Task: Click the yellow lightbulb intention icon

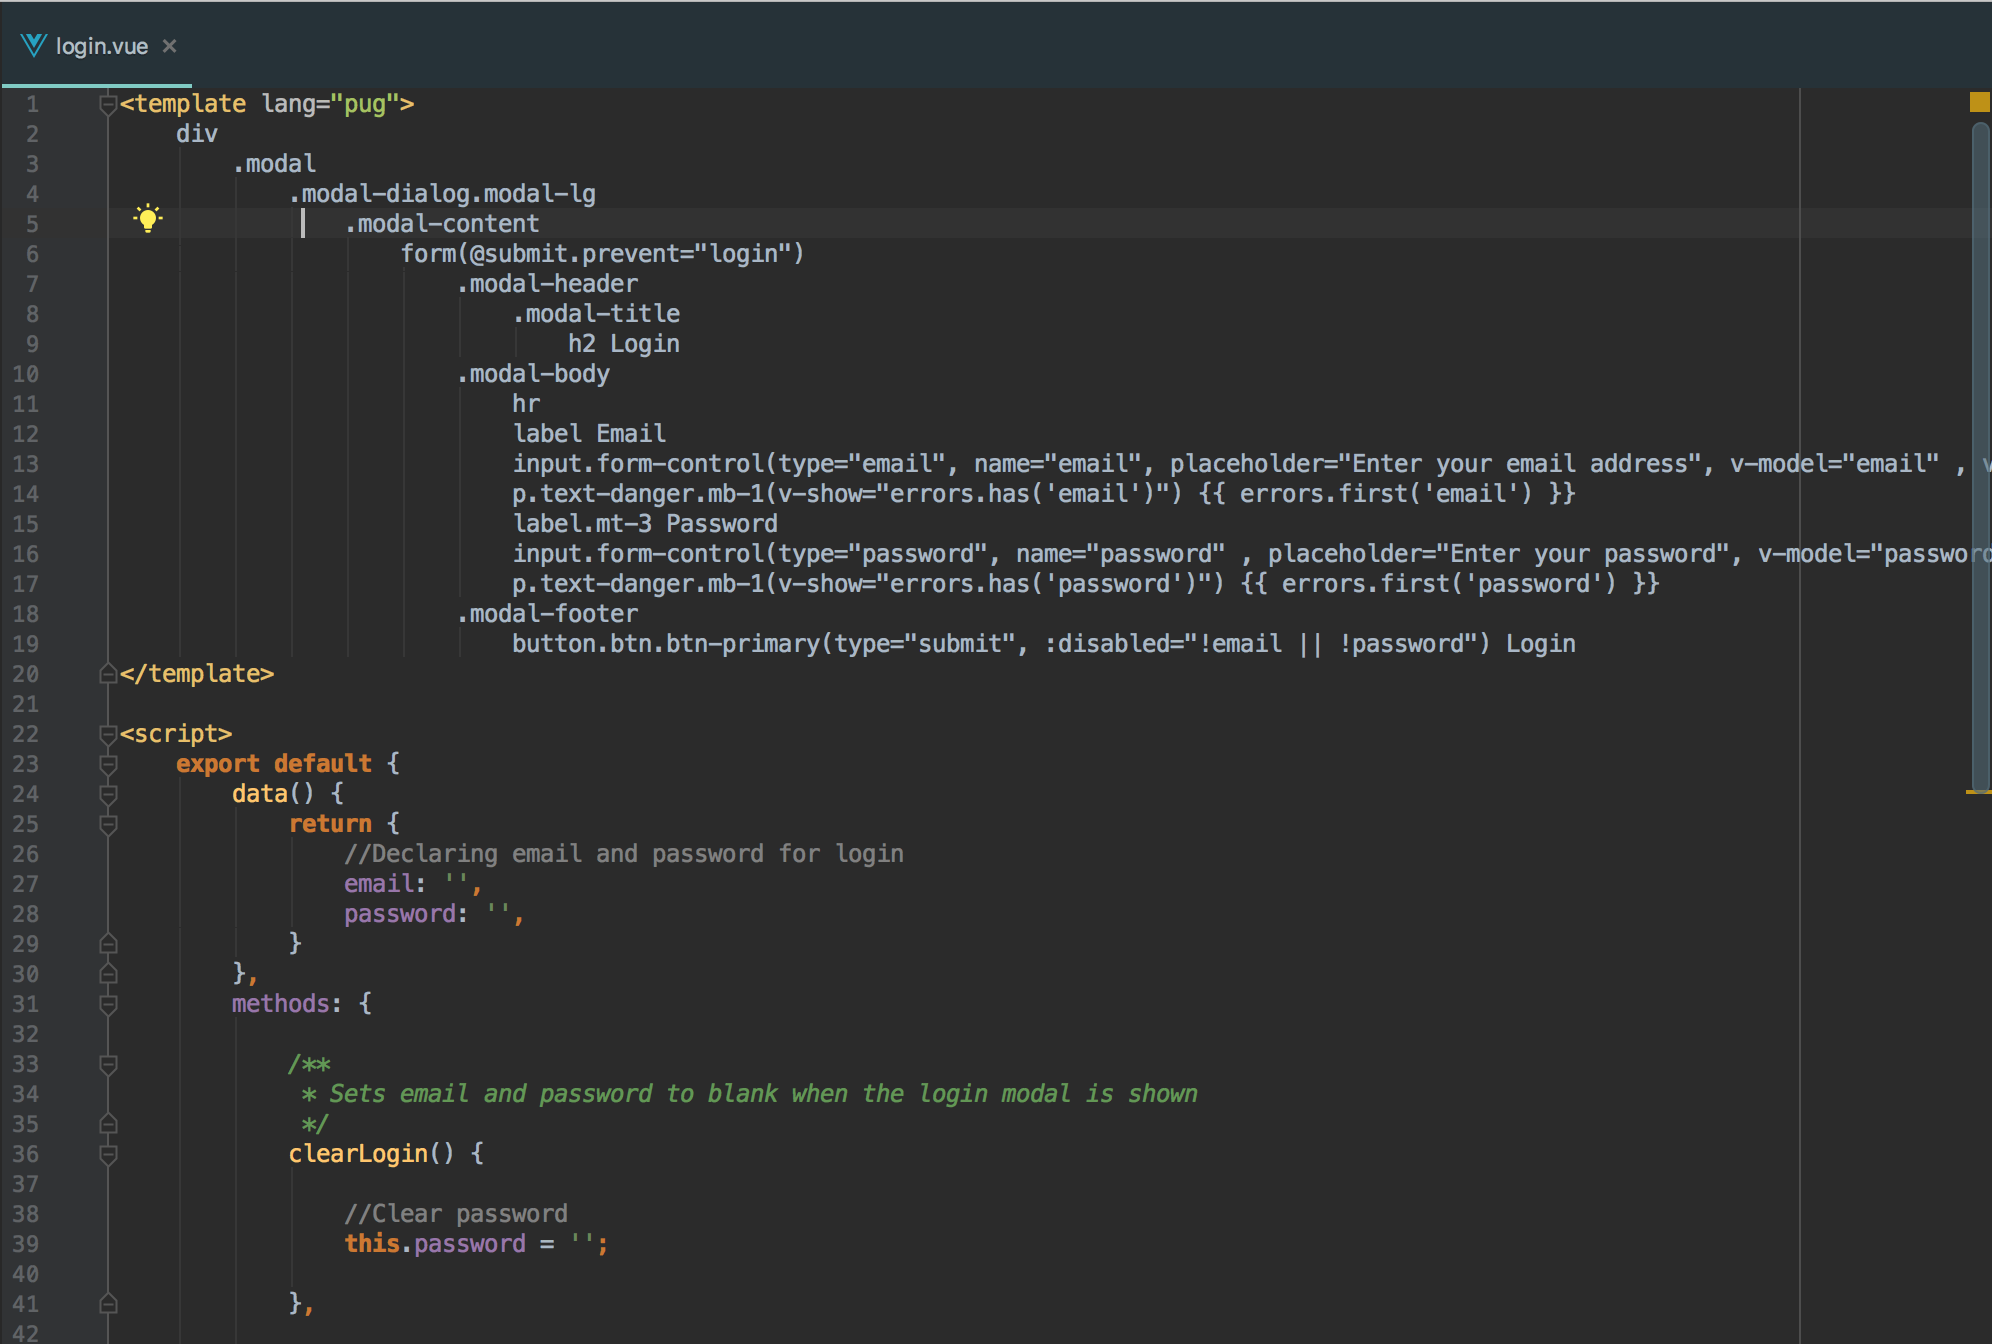Action: (148, 219)
